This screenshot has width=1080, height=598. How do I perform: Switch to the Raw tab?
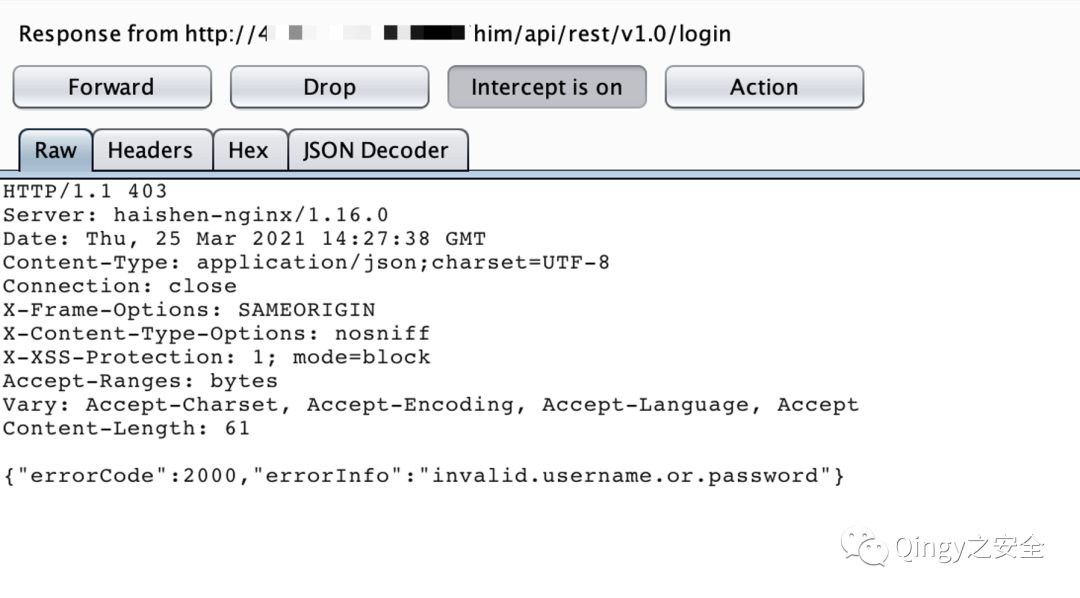point(55,151)
